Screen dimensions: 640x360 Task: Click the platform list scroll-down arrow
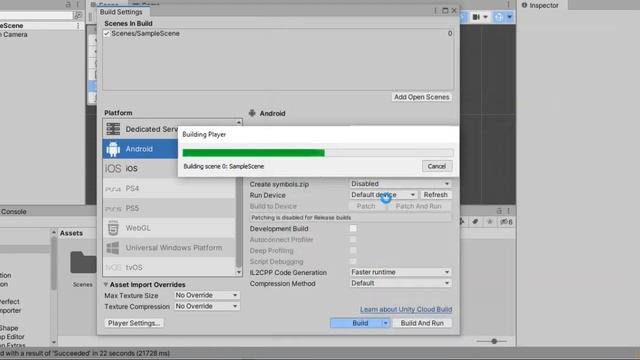[239, 272]
